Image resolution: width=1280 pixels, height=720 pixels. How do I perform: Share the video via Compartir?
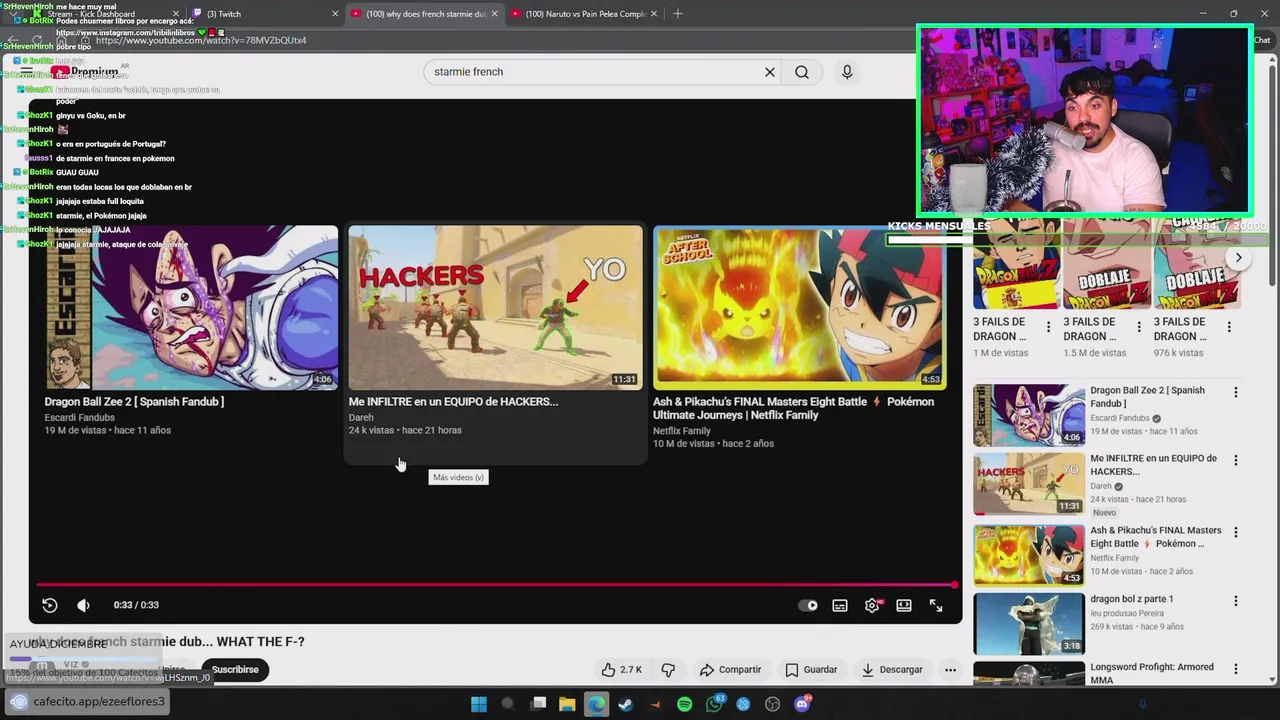tap(731, 670)
